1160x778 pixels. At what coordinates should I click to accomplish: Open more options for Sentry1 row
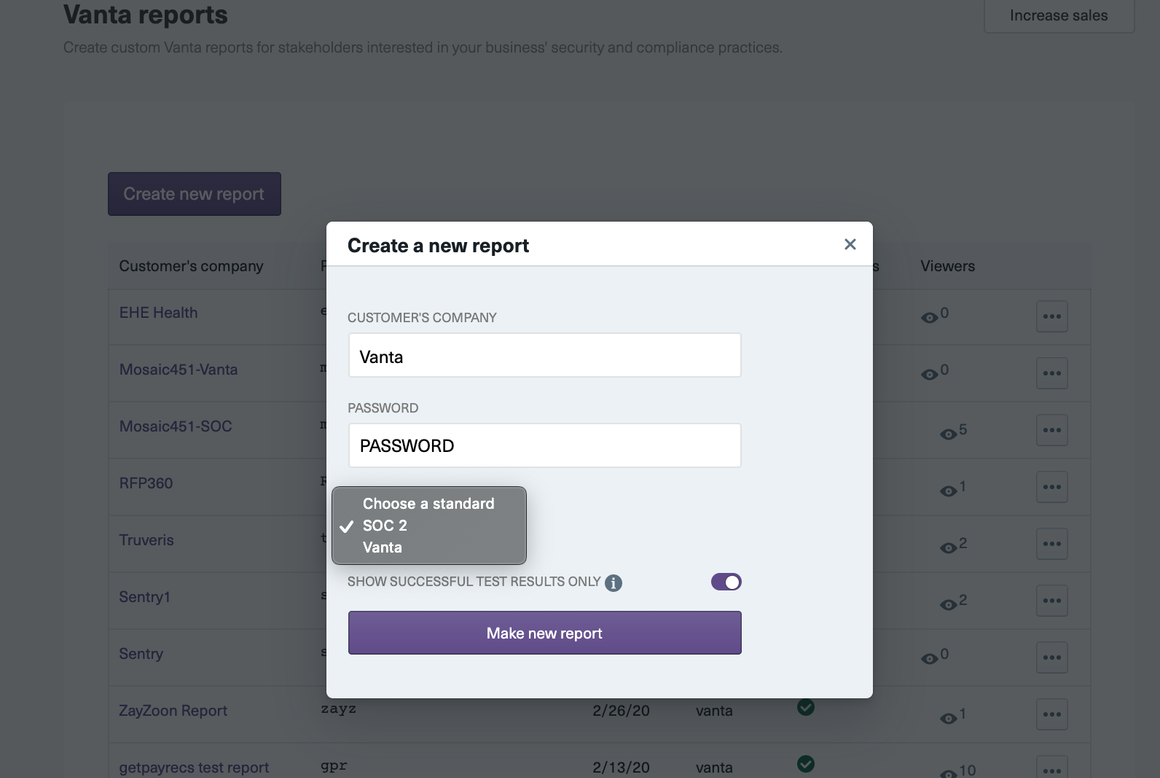point(1052,601)
